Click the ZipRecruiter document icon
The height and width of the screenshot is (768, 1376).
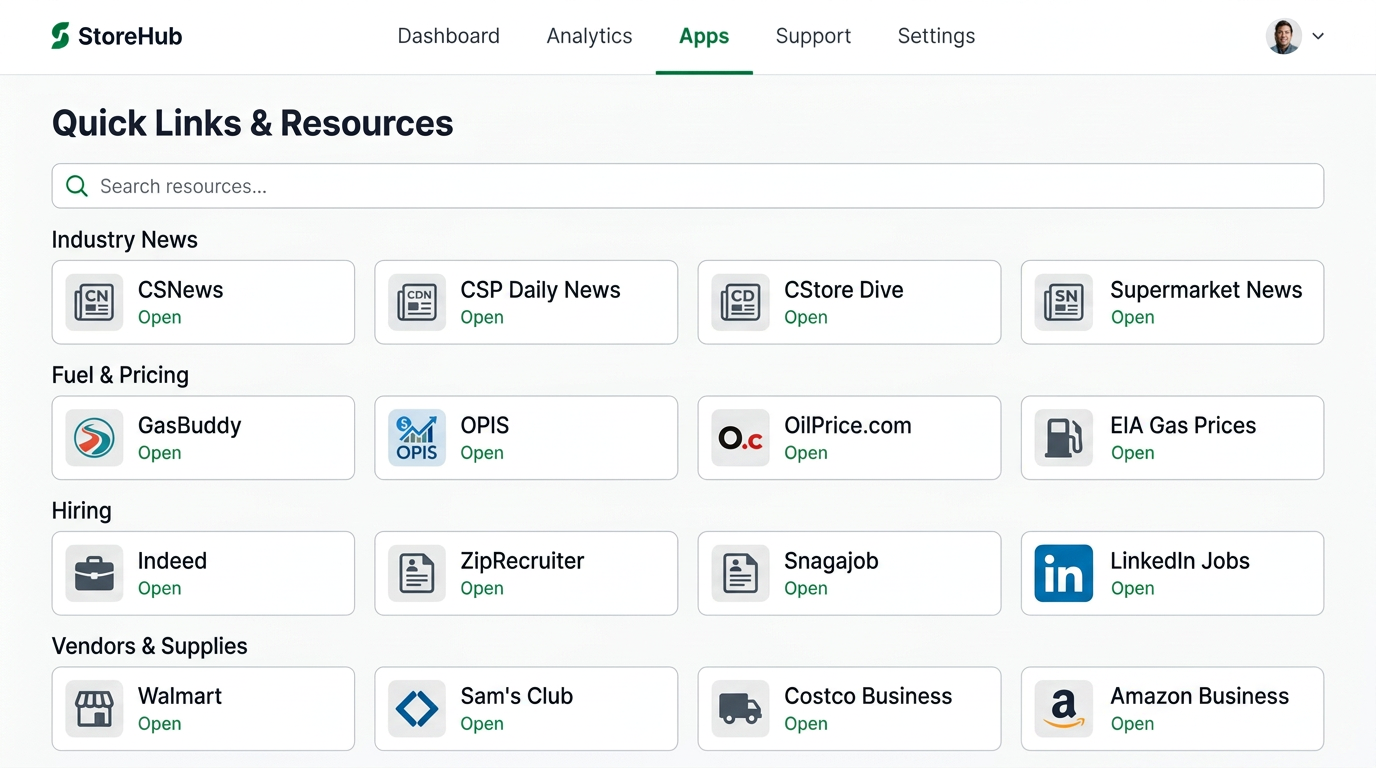[x=417, y=573]
